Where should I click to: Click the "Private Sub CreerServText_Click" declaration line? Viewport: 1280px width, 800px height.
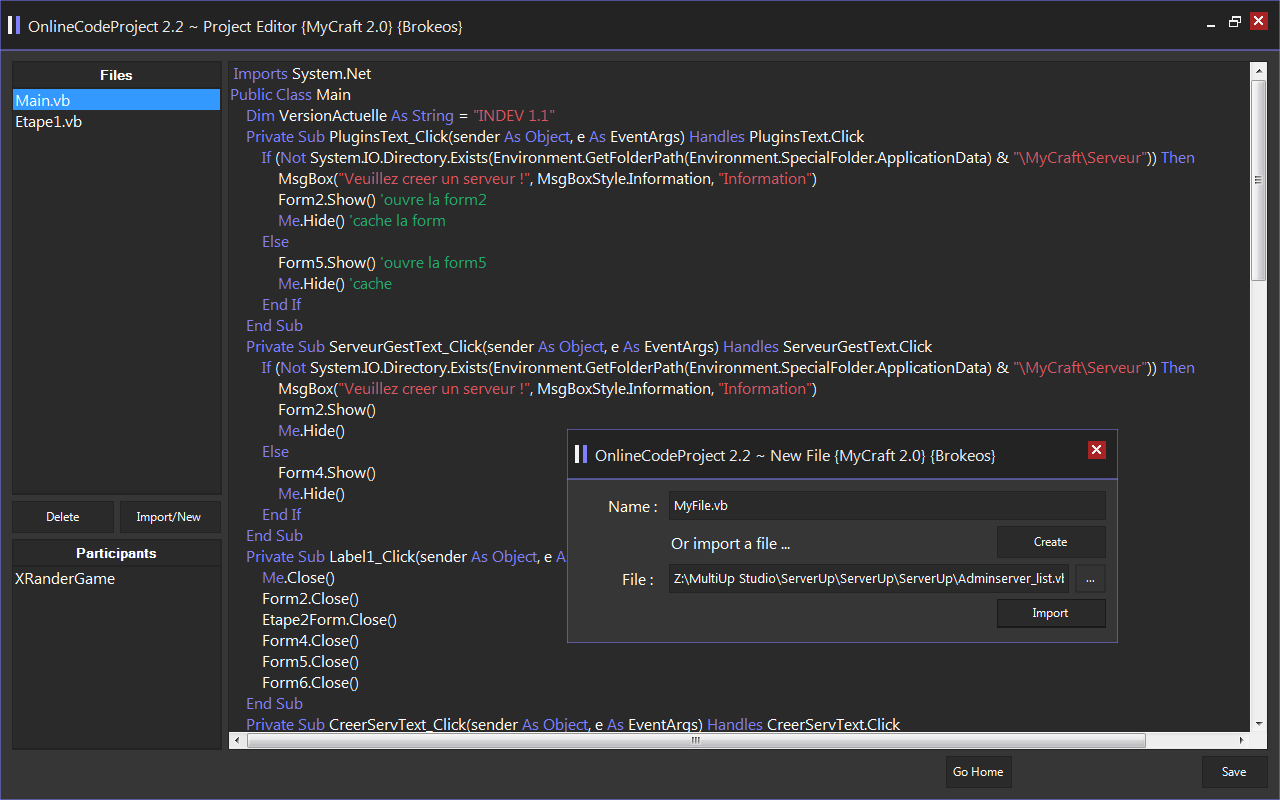(x=573, y=724)
